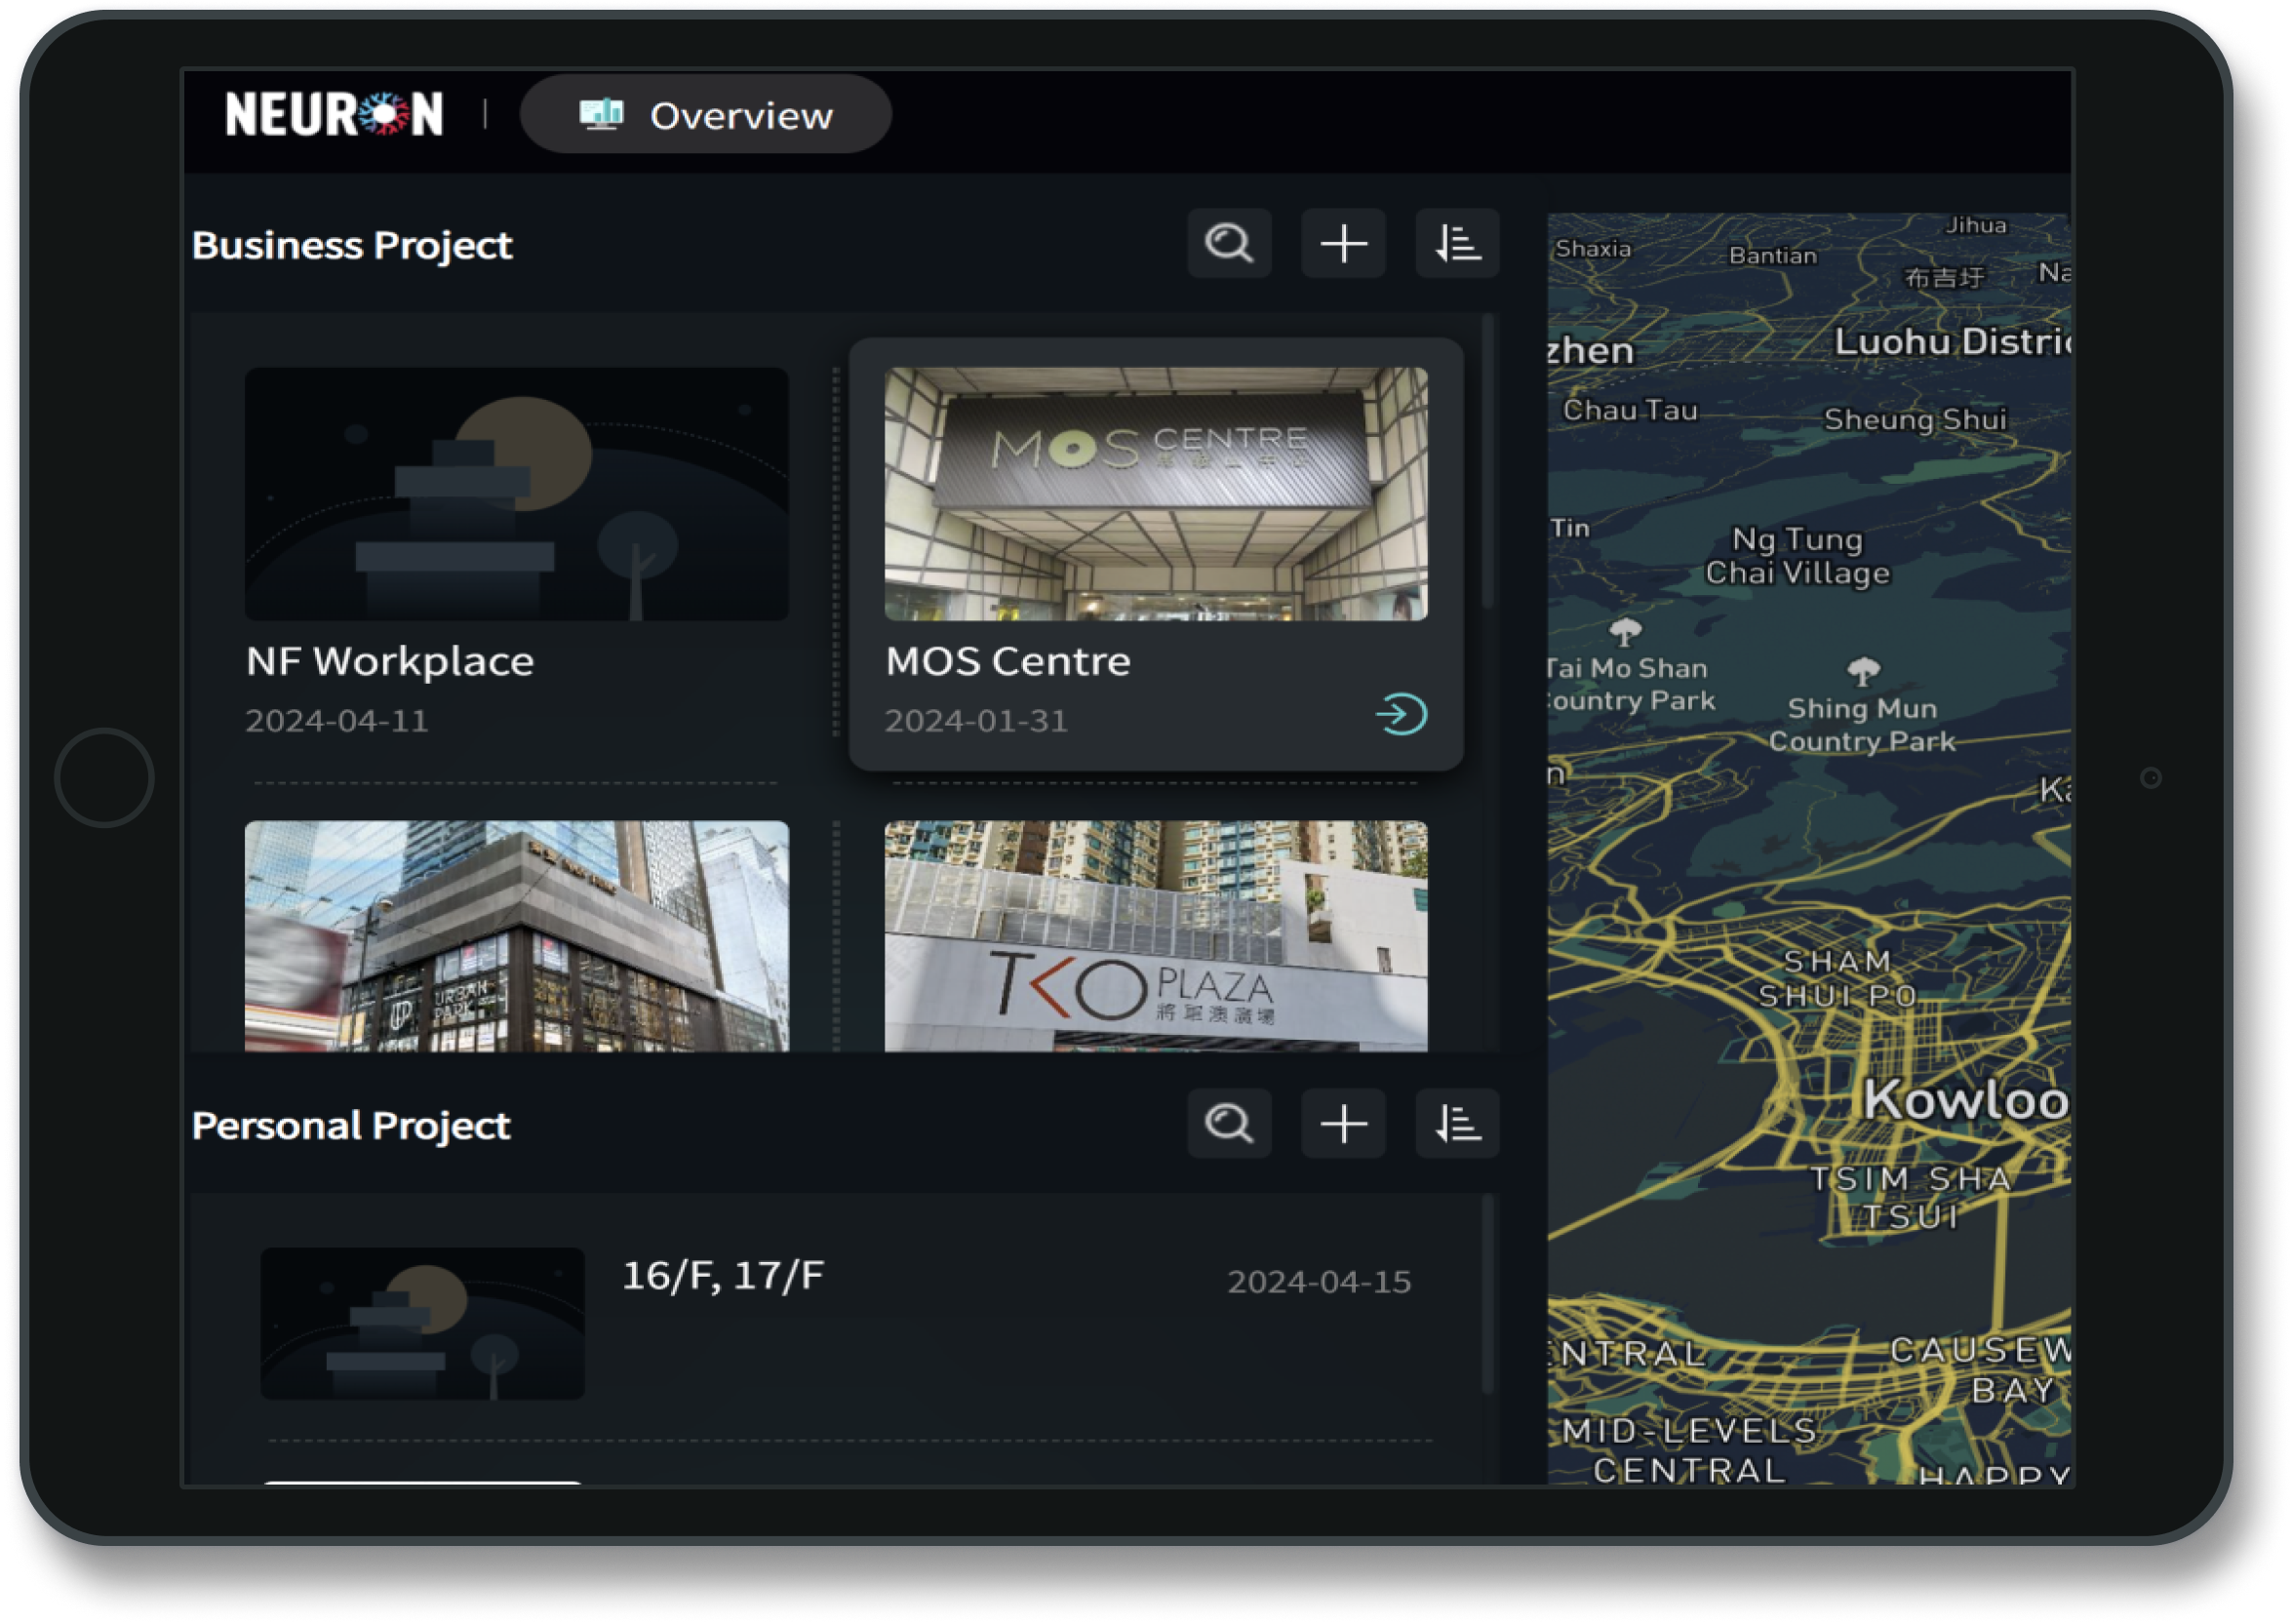
Task: Open MOS Centre photo thumbnail
Action: pos(1156,494)
